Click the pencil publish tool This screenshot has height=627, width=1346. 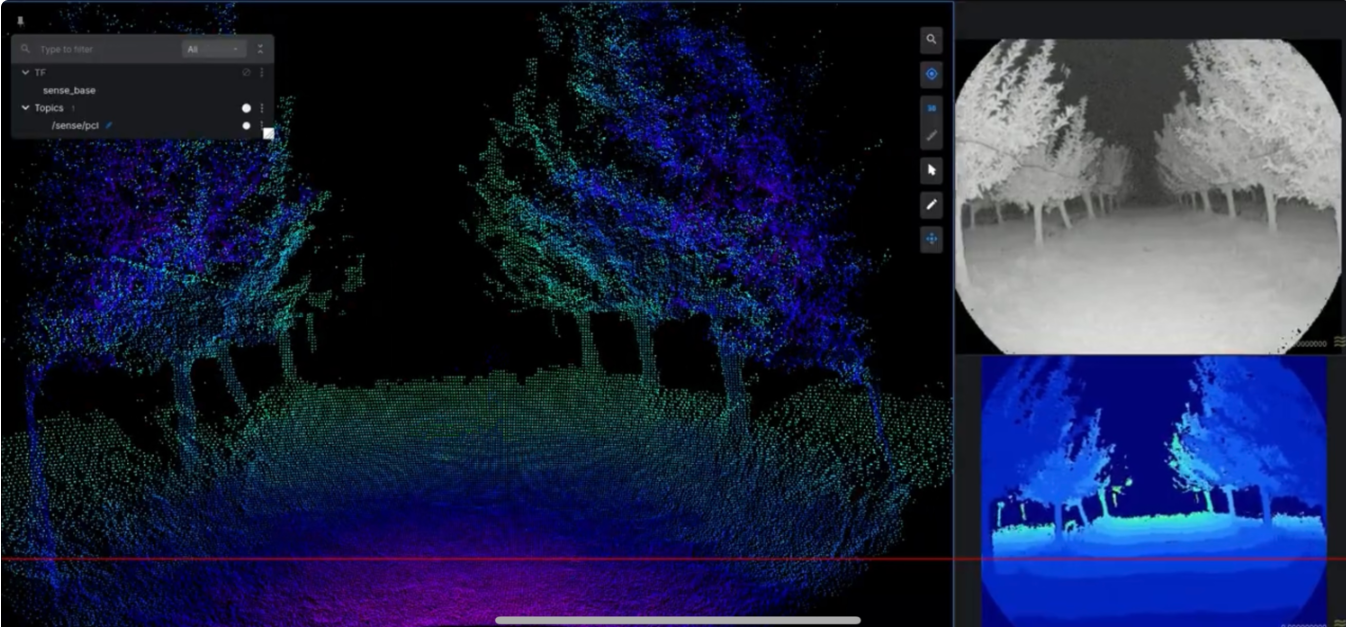click(x=931, y=205)
